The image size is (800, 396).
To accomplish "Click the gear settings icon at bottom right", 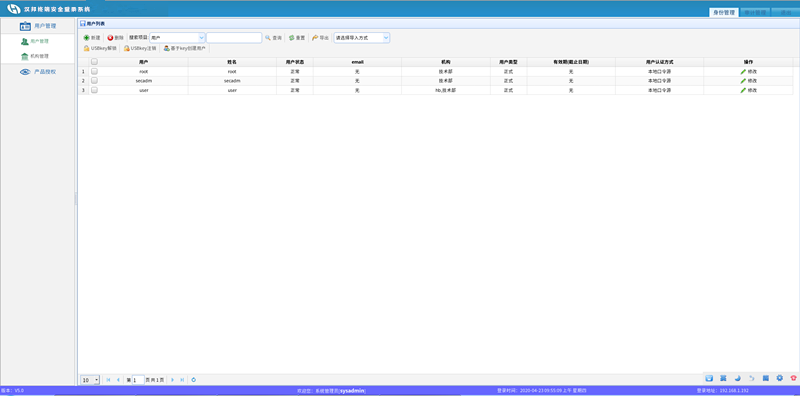I will coord(779,378).
